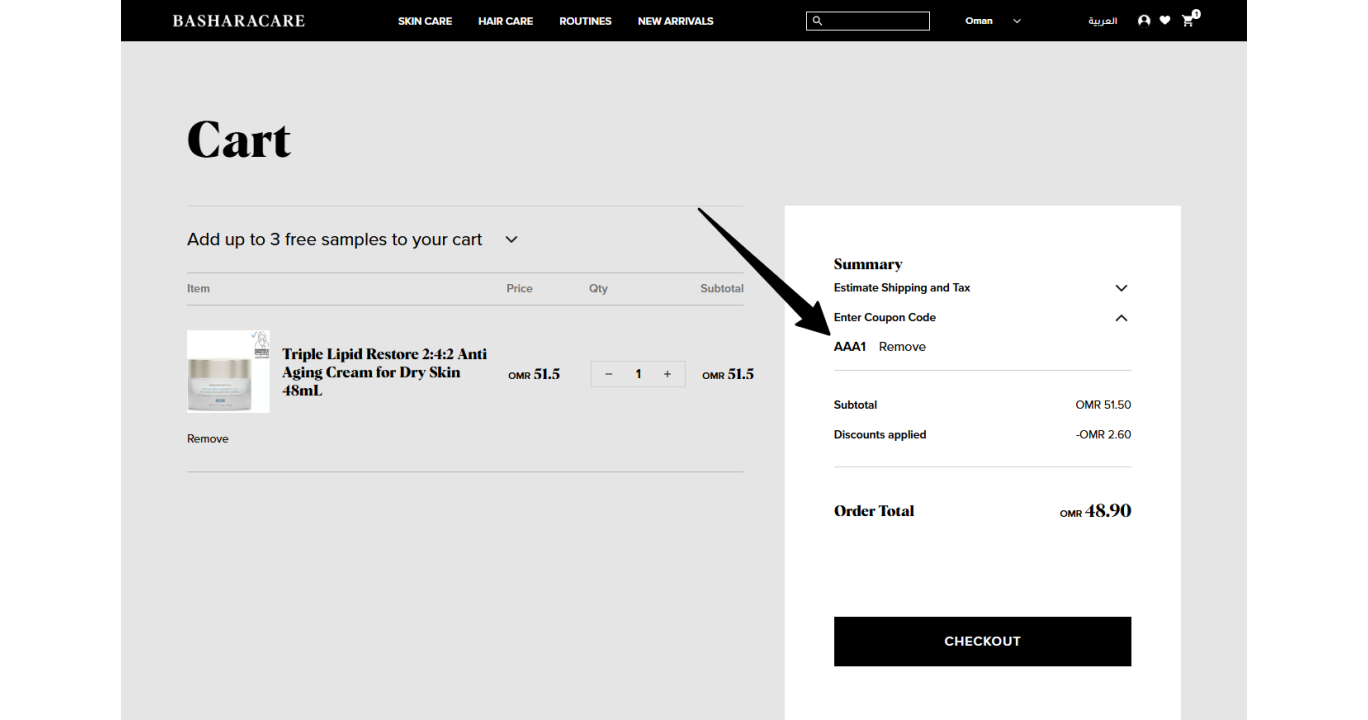Remove the Triple Lipid Restore item from the cart
1368x720 pixels.
coord(208,439)
